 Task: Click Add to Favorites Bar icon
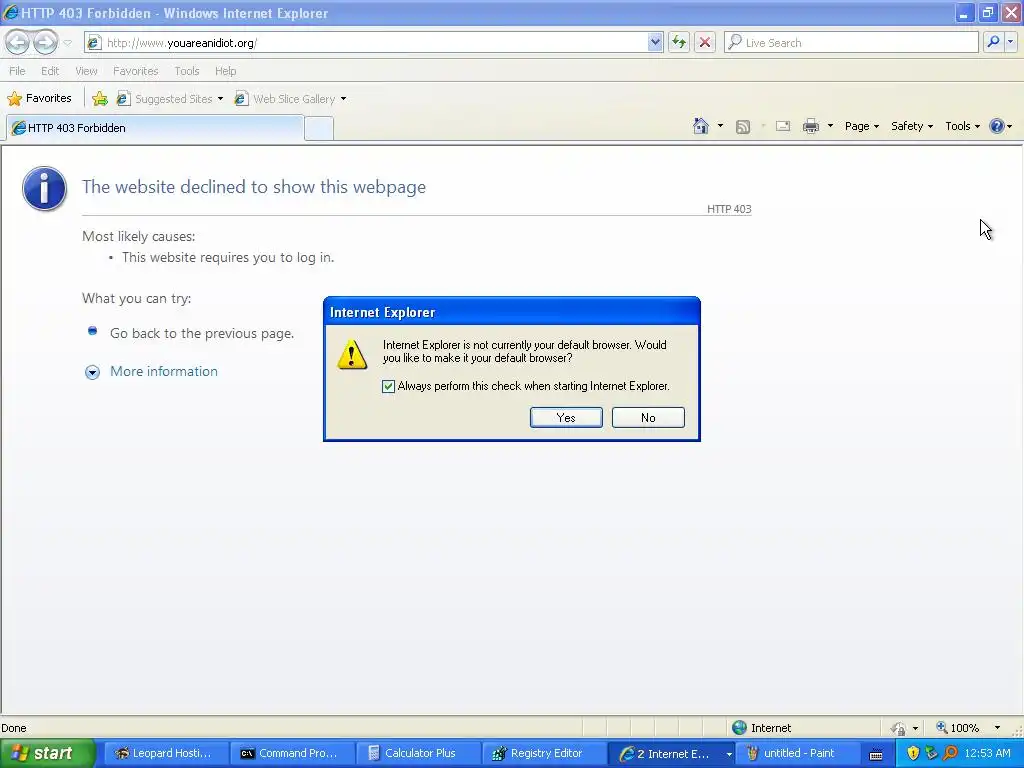tap(100, 99)
